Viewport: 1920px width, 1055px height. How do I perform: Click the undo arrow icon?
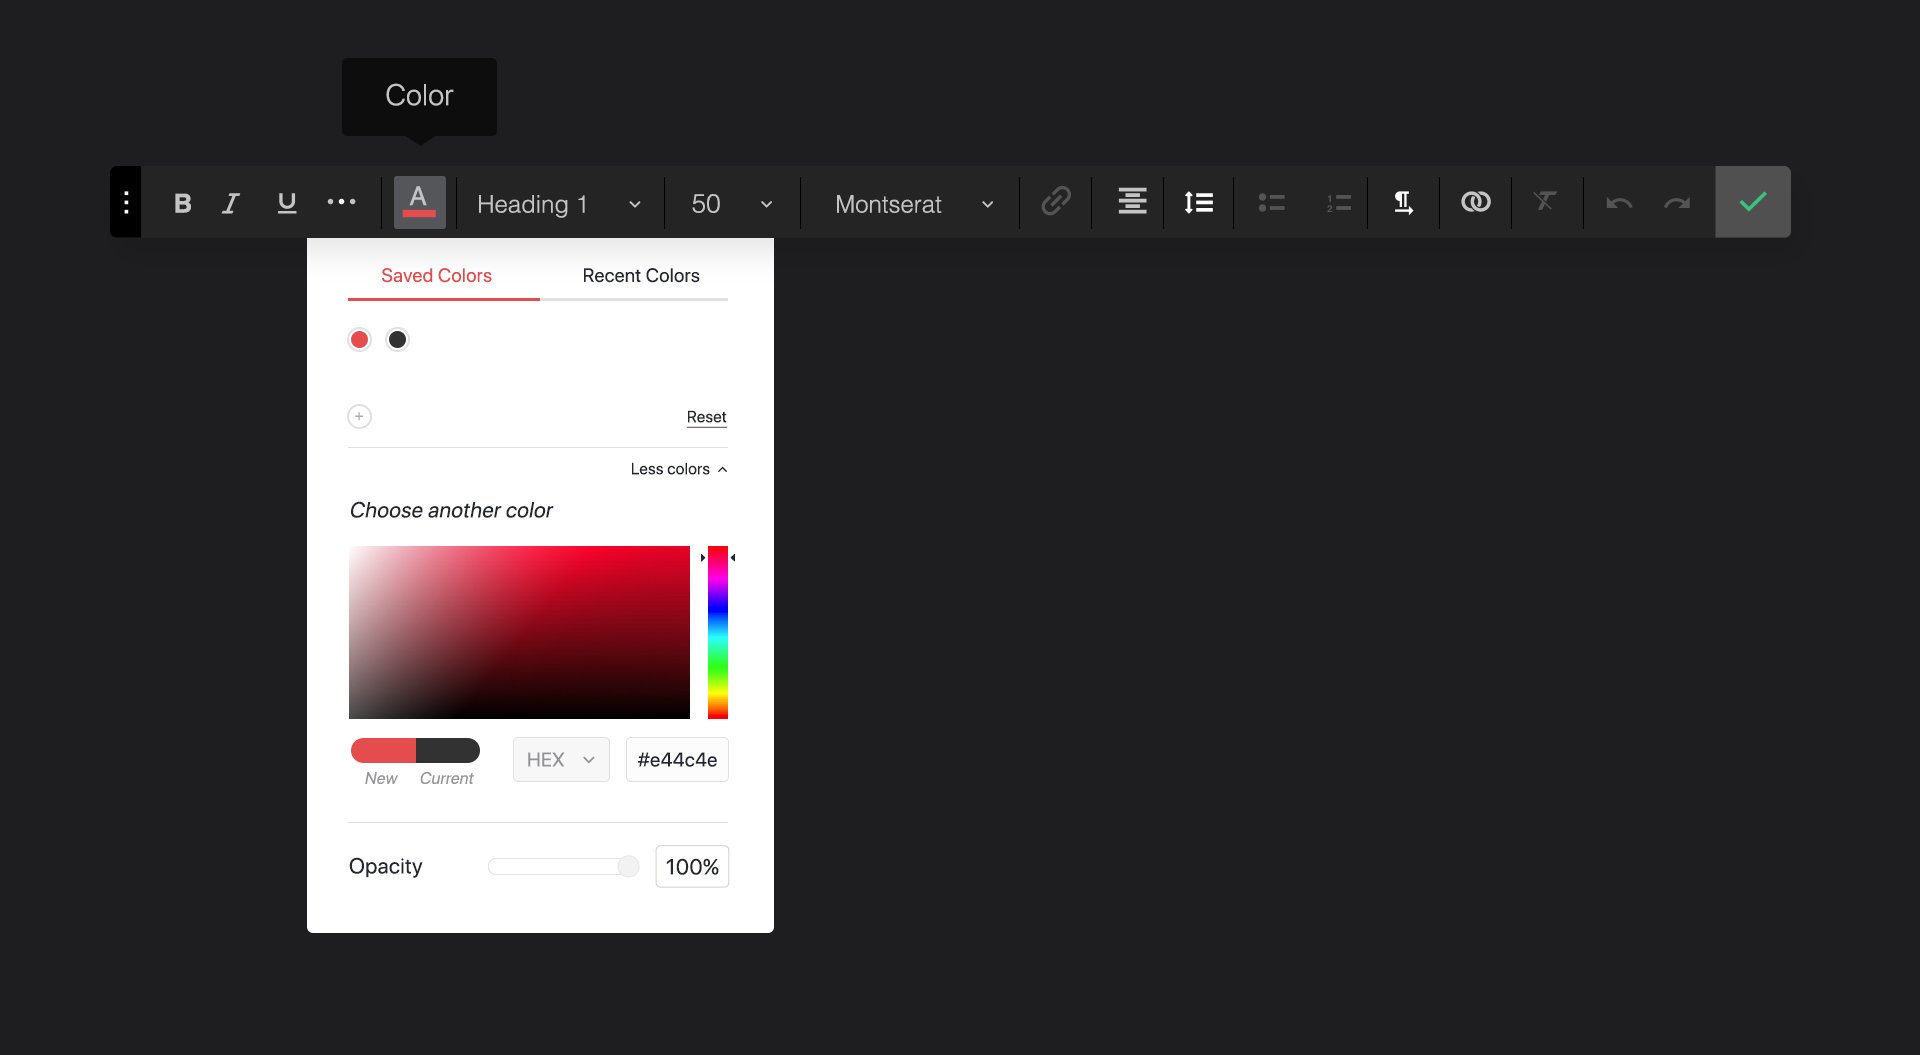(1619, 202)
